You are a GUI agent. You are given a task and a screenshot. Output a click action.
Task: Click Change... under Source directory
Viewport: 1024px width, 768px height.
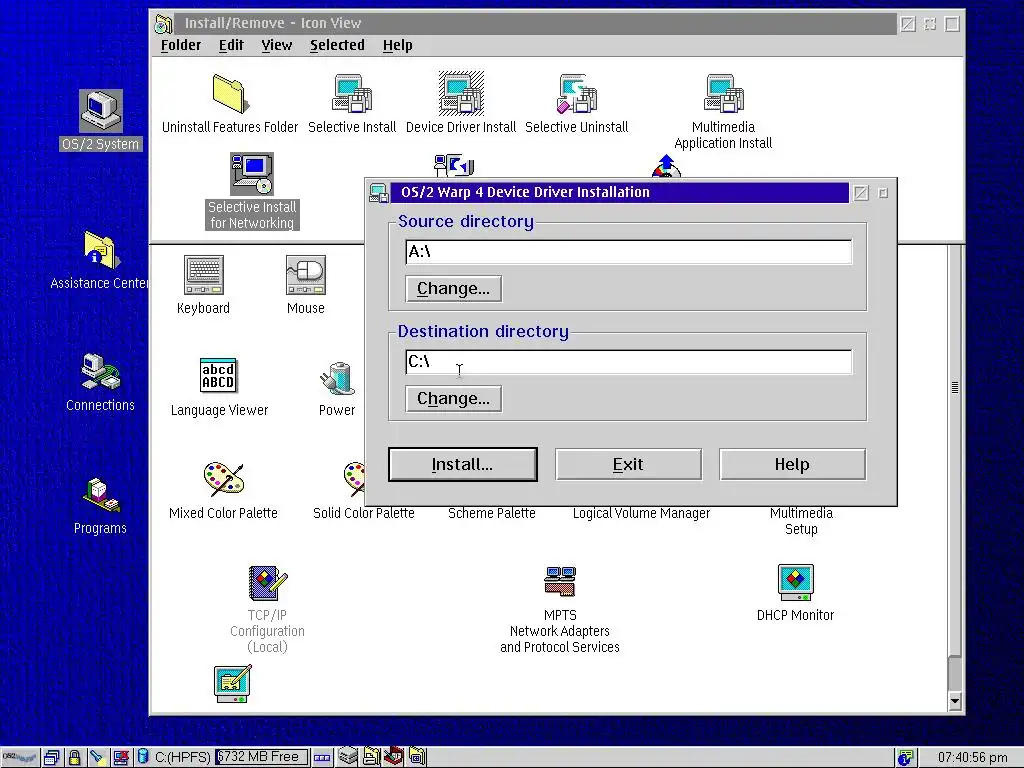pyautogui.click(x=453, y=289)
